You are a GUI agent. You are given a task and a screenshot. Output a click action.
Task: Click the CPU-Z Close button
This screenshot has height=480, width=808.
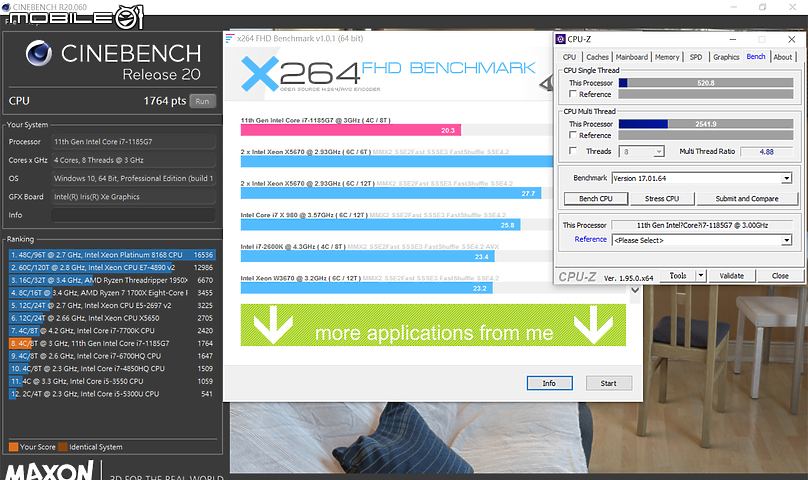point(780,276)
